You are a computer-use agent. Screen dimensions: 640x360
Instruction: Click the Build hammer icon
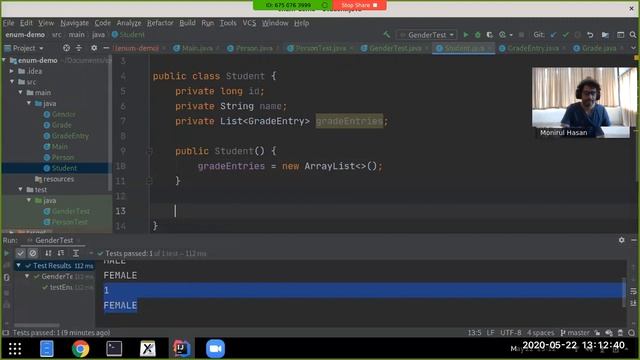(x=387, y=35)
